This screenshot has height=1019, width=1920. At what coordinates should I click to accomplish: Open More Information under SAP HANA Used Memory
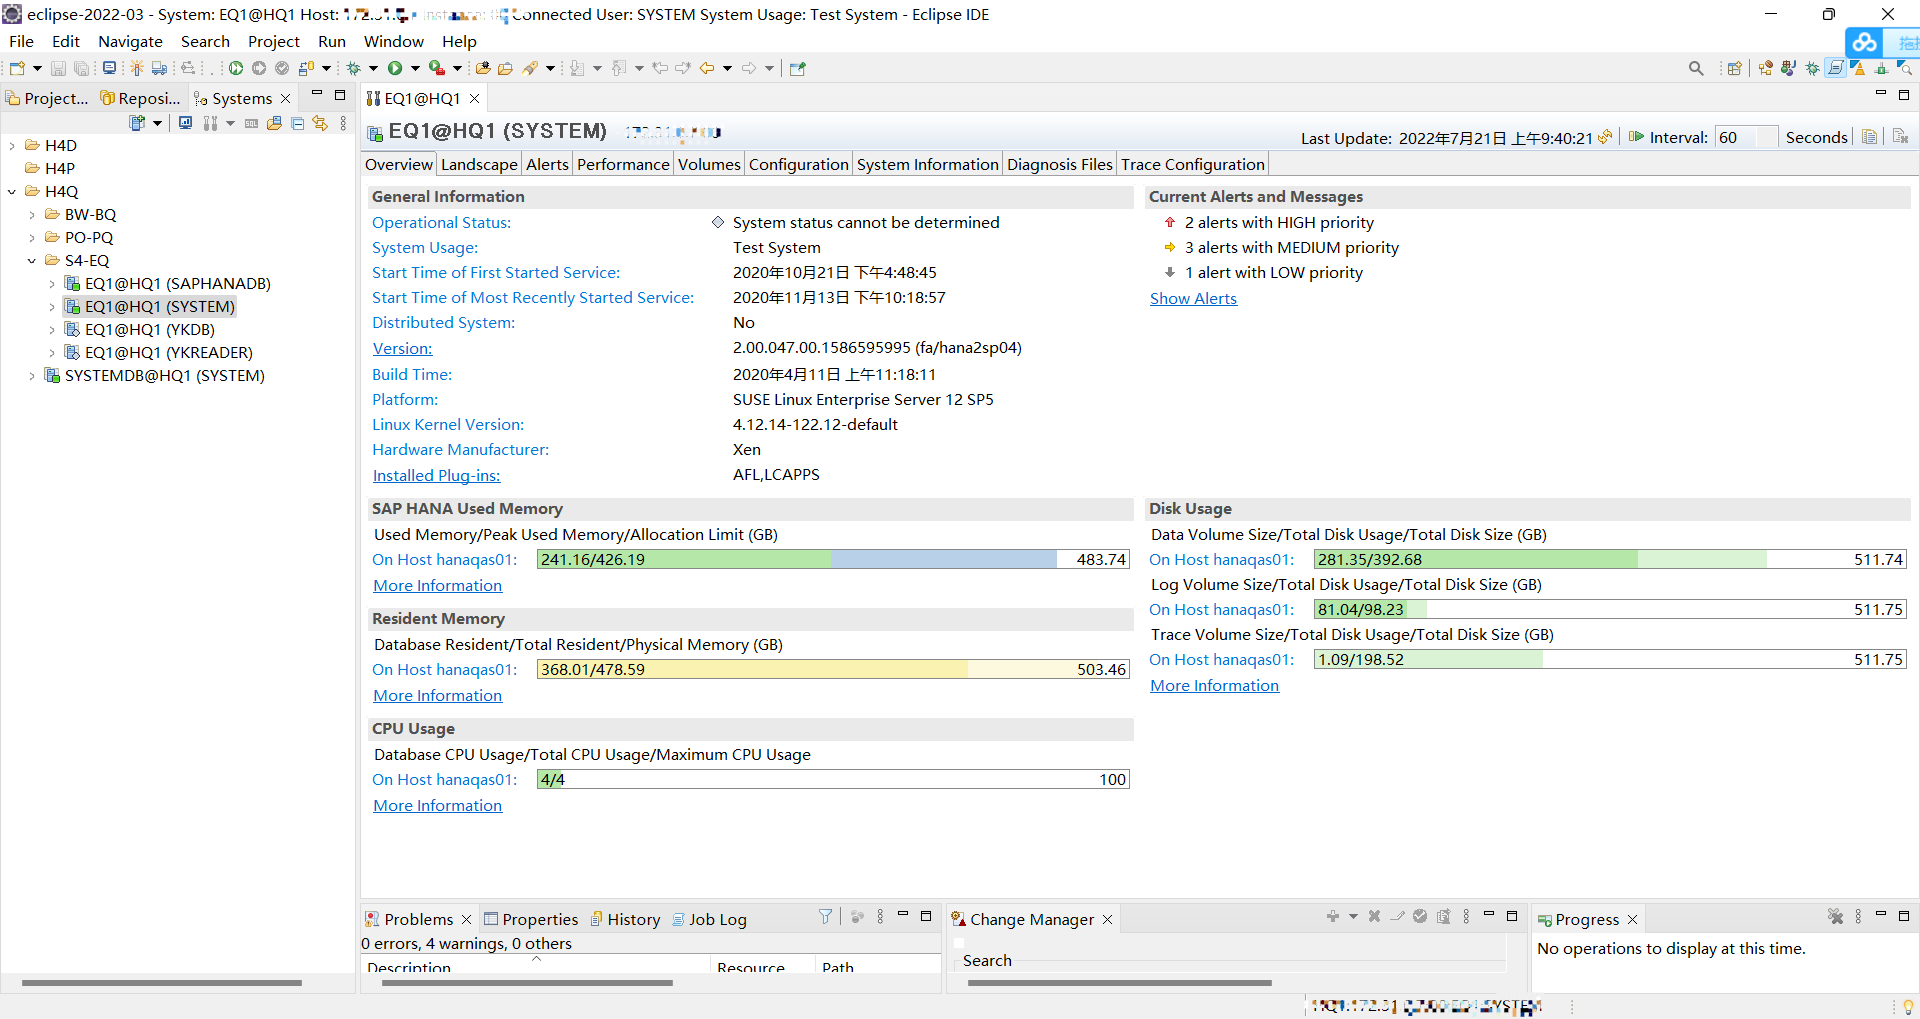(437, 585)
